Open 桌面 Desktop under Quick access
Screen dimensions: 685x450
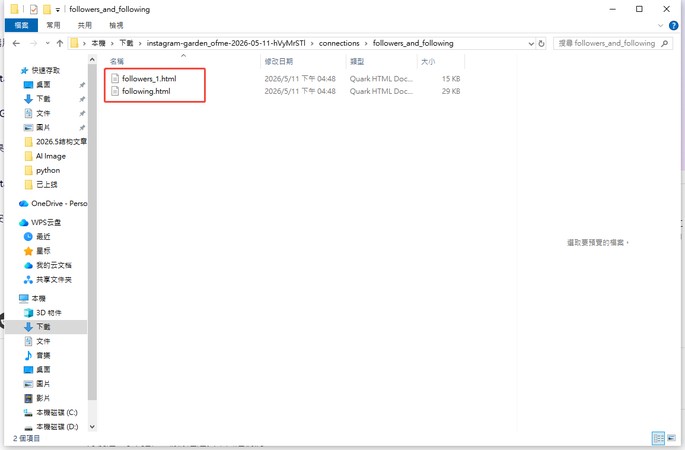click(43, 85)
